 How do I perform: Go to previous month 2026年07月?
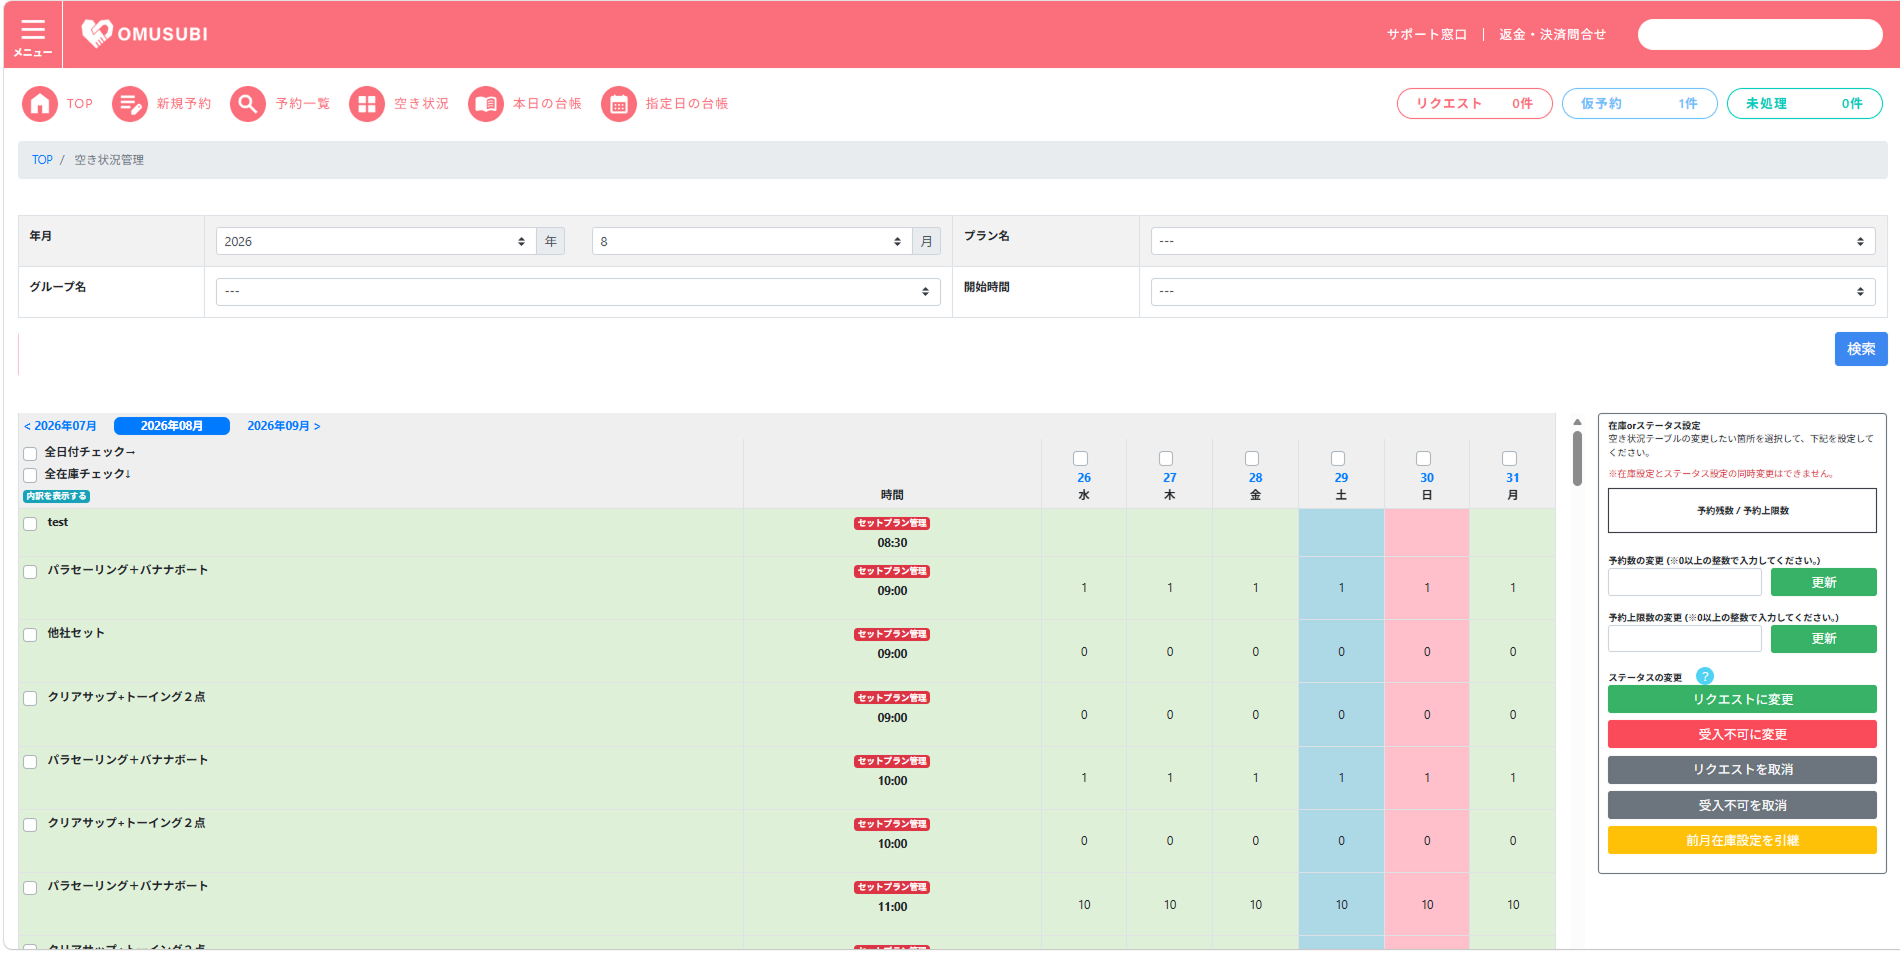60,426
